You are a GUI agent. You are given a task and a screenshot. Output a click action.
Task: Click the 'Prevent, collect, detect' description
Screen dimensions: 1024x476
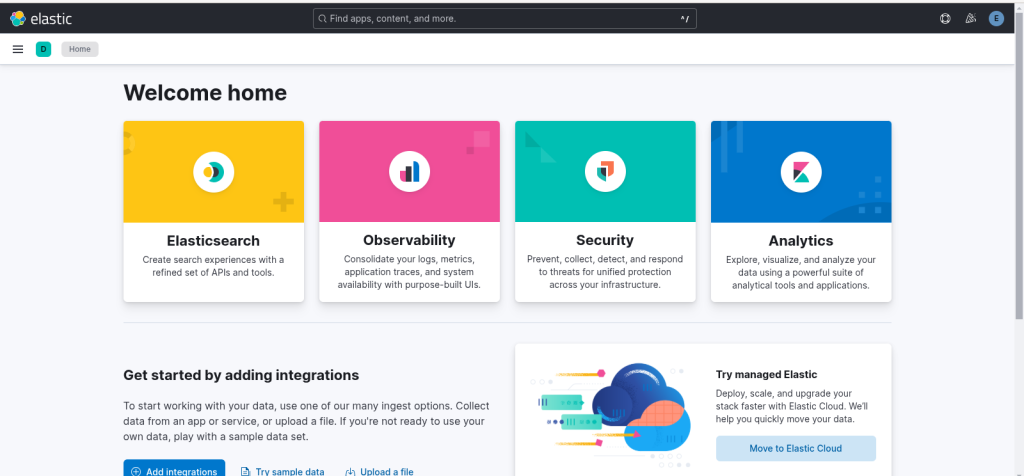[x=605, y=272]
